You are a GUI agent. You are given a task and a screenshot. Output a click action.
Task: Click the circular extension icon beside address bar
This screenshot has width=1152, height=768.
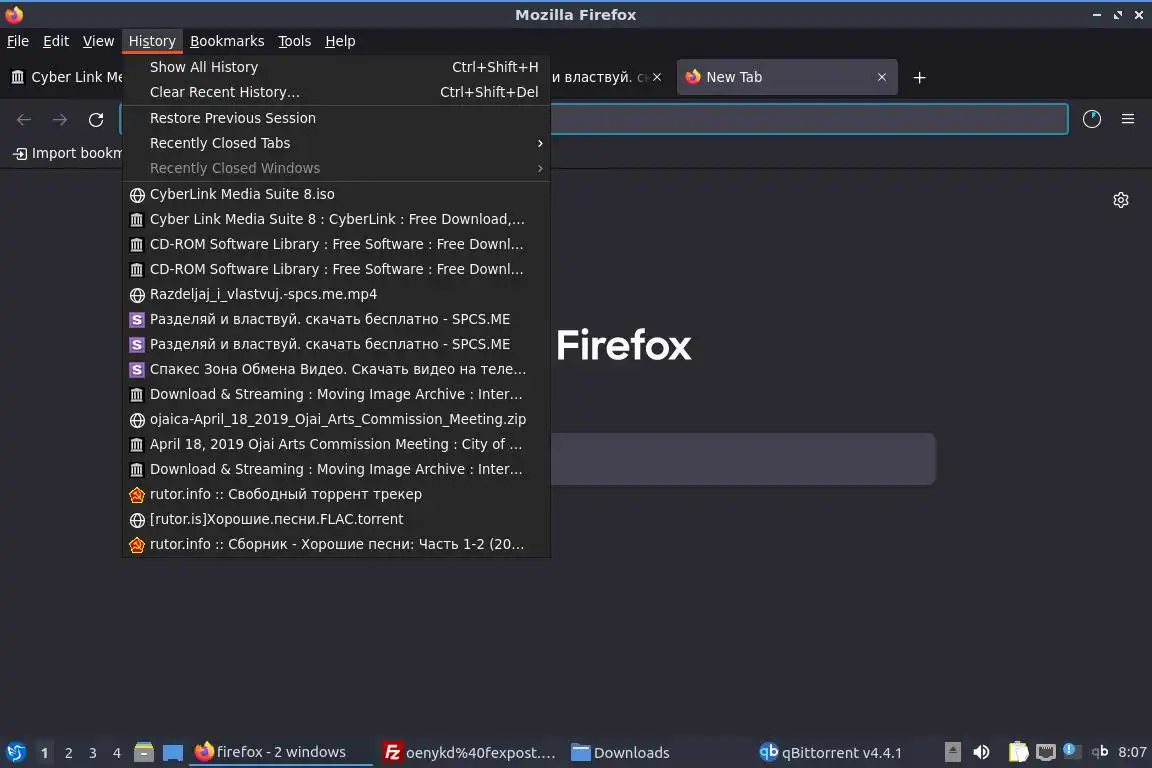pyautogui.click(x=1092, y=119)
